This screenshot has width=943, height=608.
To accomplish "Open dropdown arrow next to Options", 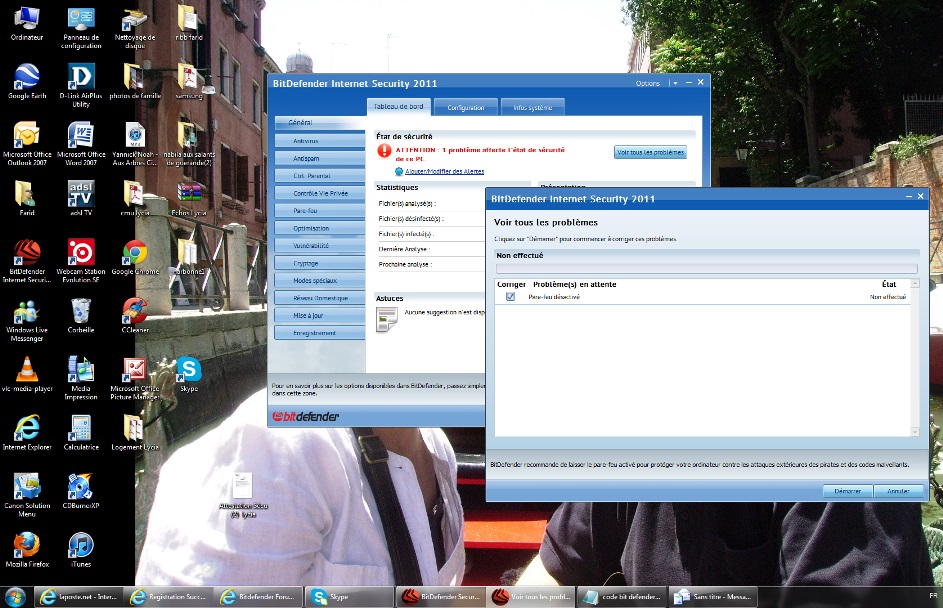I will (675, 83).
